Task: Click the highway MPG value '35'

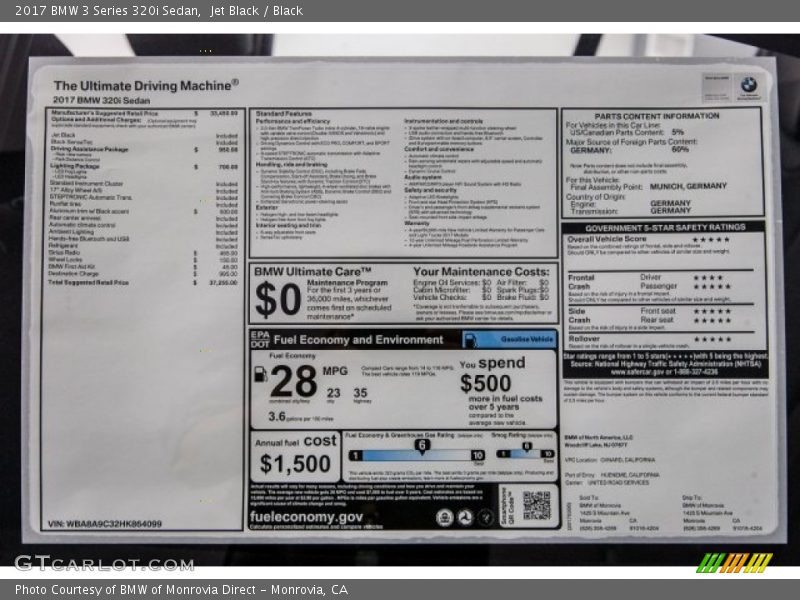Action: [360, 393]
